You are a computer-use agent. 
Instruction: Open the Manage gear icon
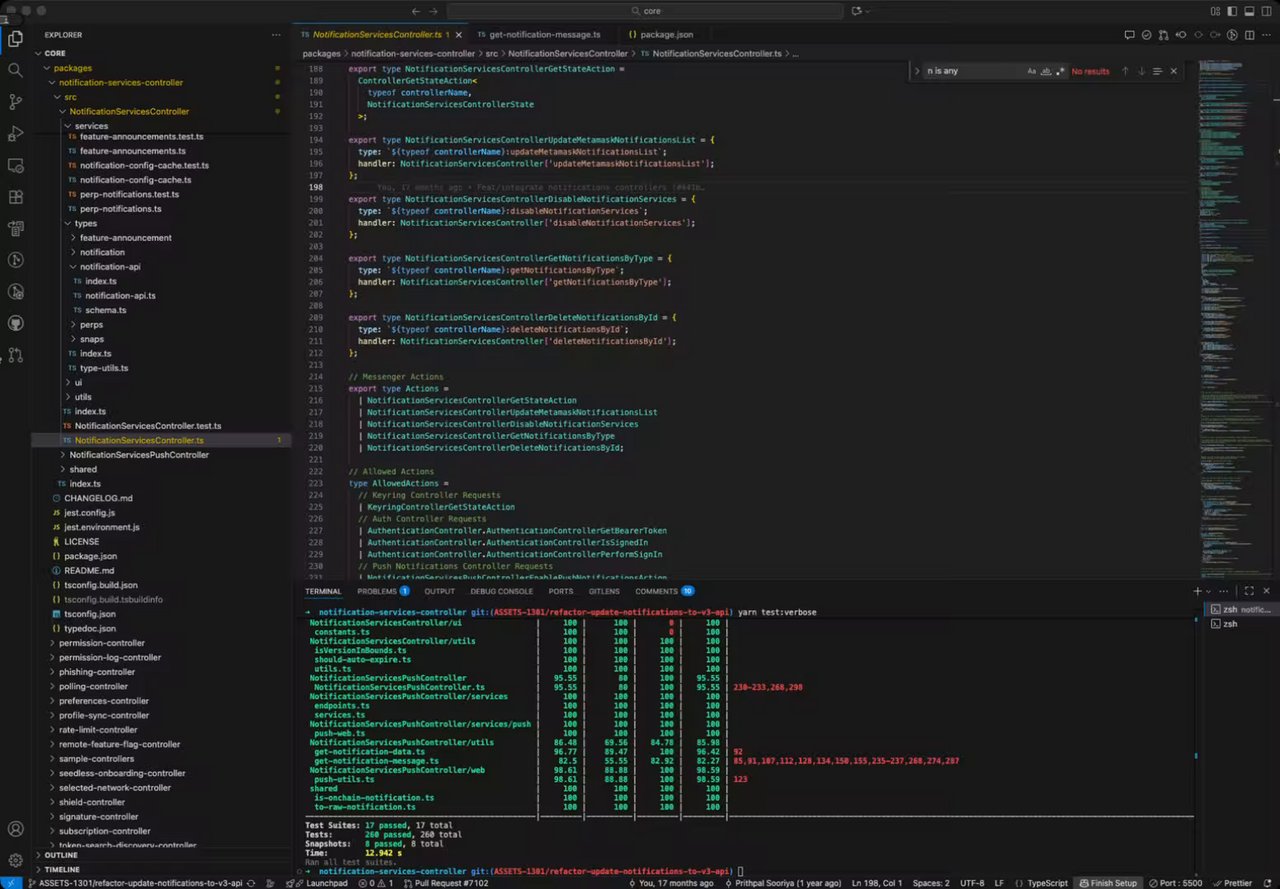(x=15, y=860)
